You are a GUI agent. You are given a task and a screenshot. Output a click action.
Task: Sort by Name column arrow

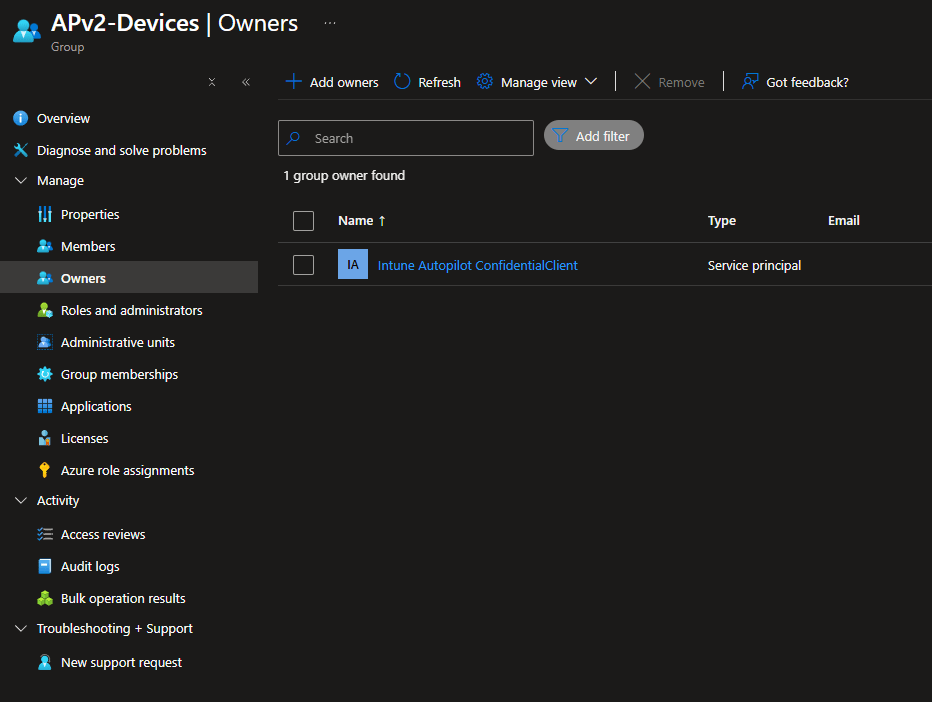pos(382,221)
